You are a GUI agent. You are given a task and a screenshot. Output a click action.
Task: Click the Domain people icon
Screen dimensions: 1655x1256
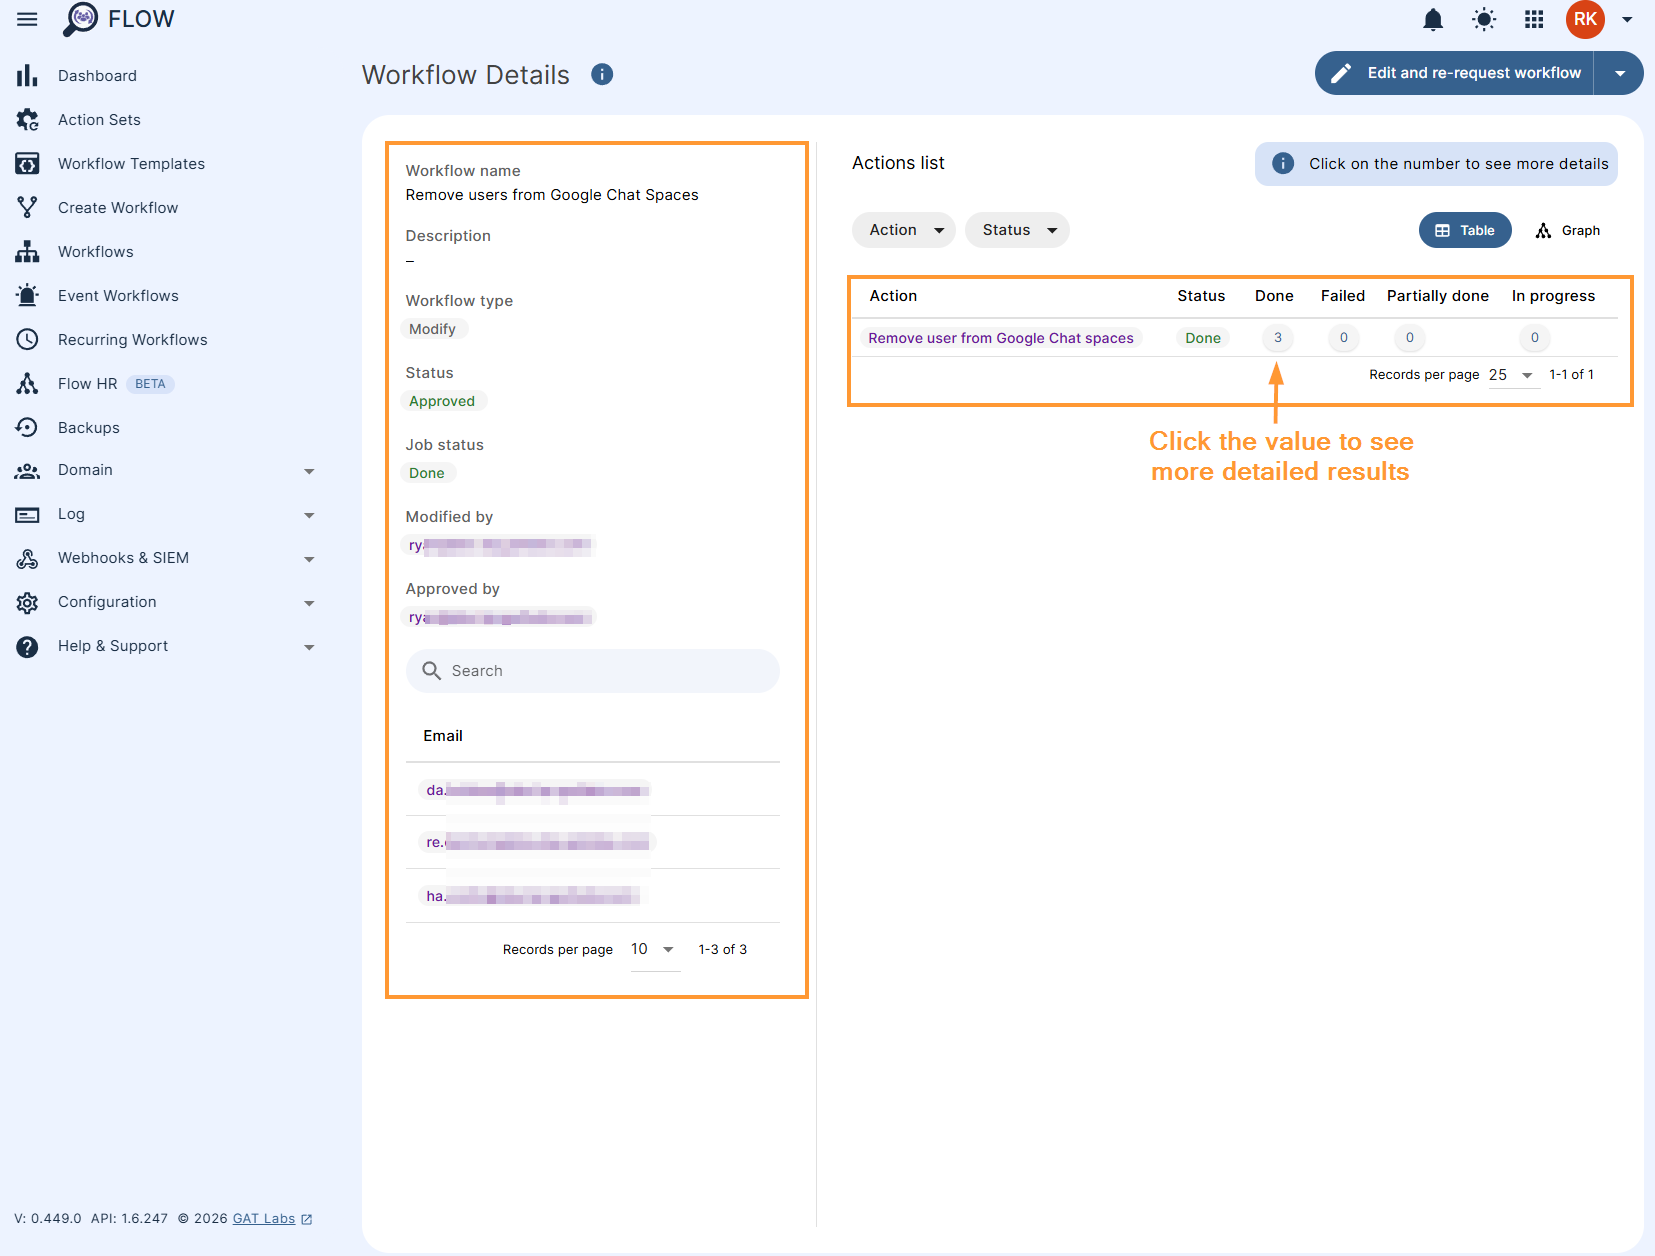(x=27, y=471)
